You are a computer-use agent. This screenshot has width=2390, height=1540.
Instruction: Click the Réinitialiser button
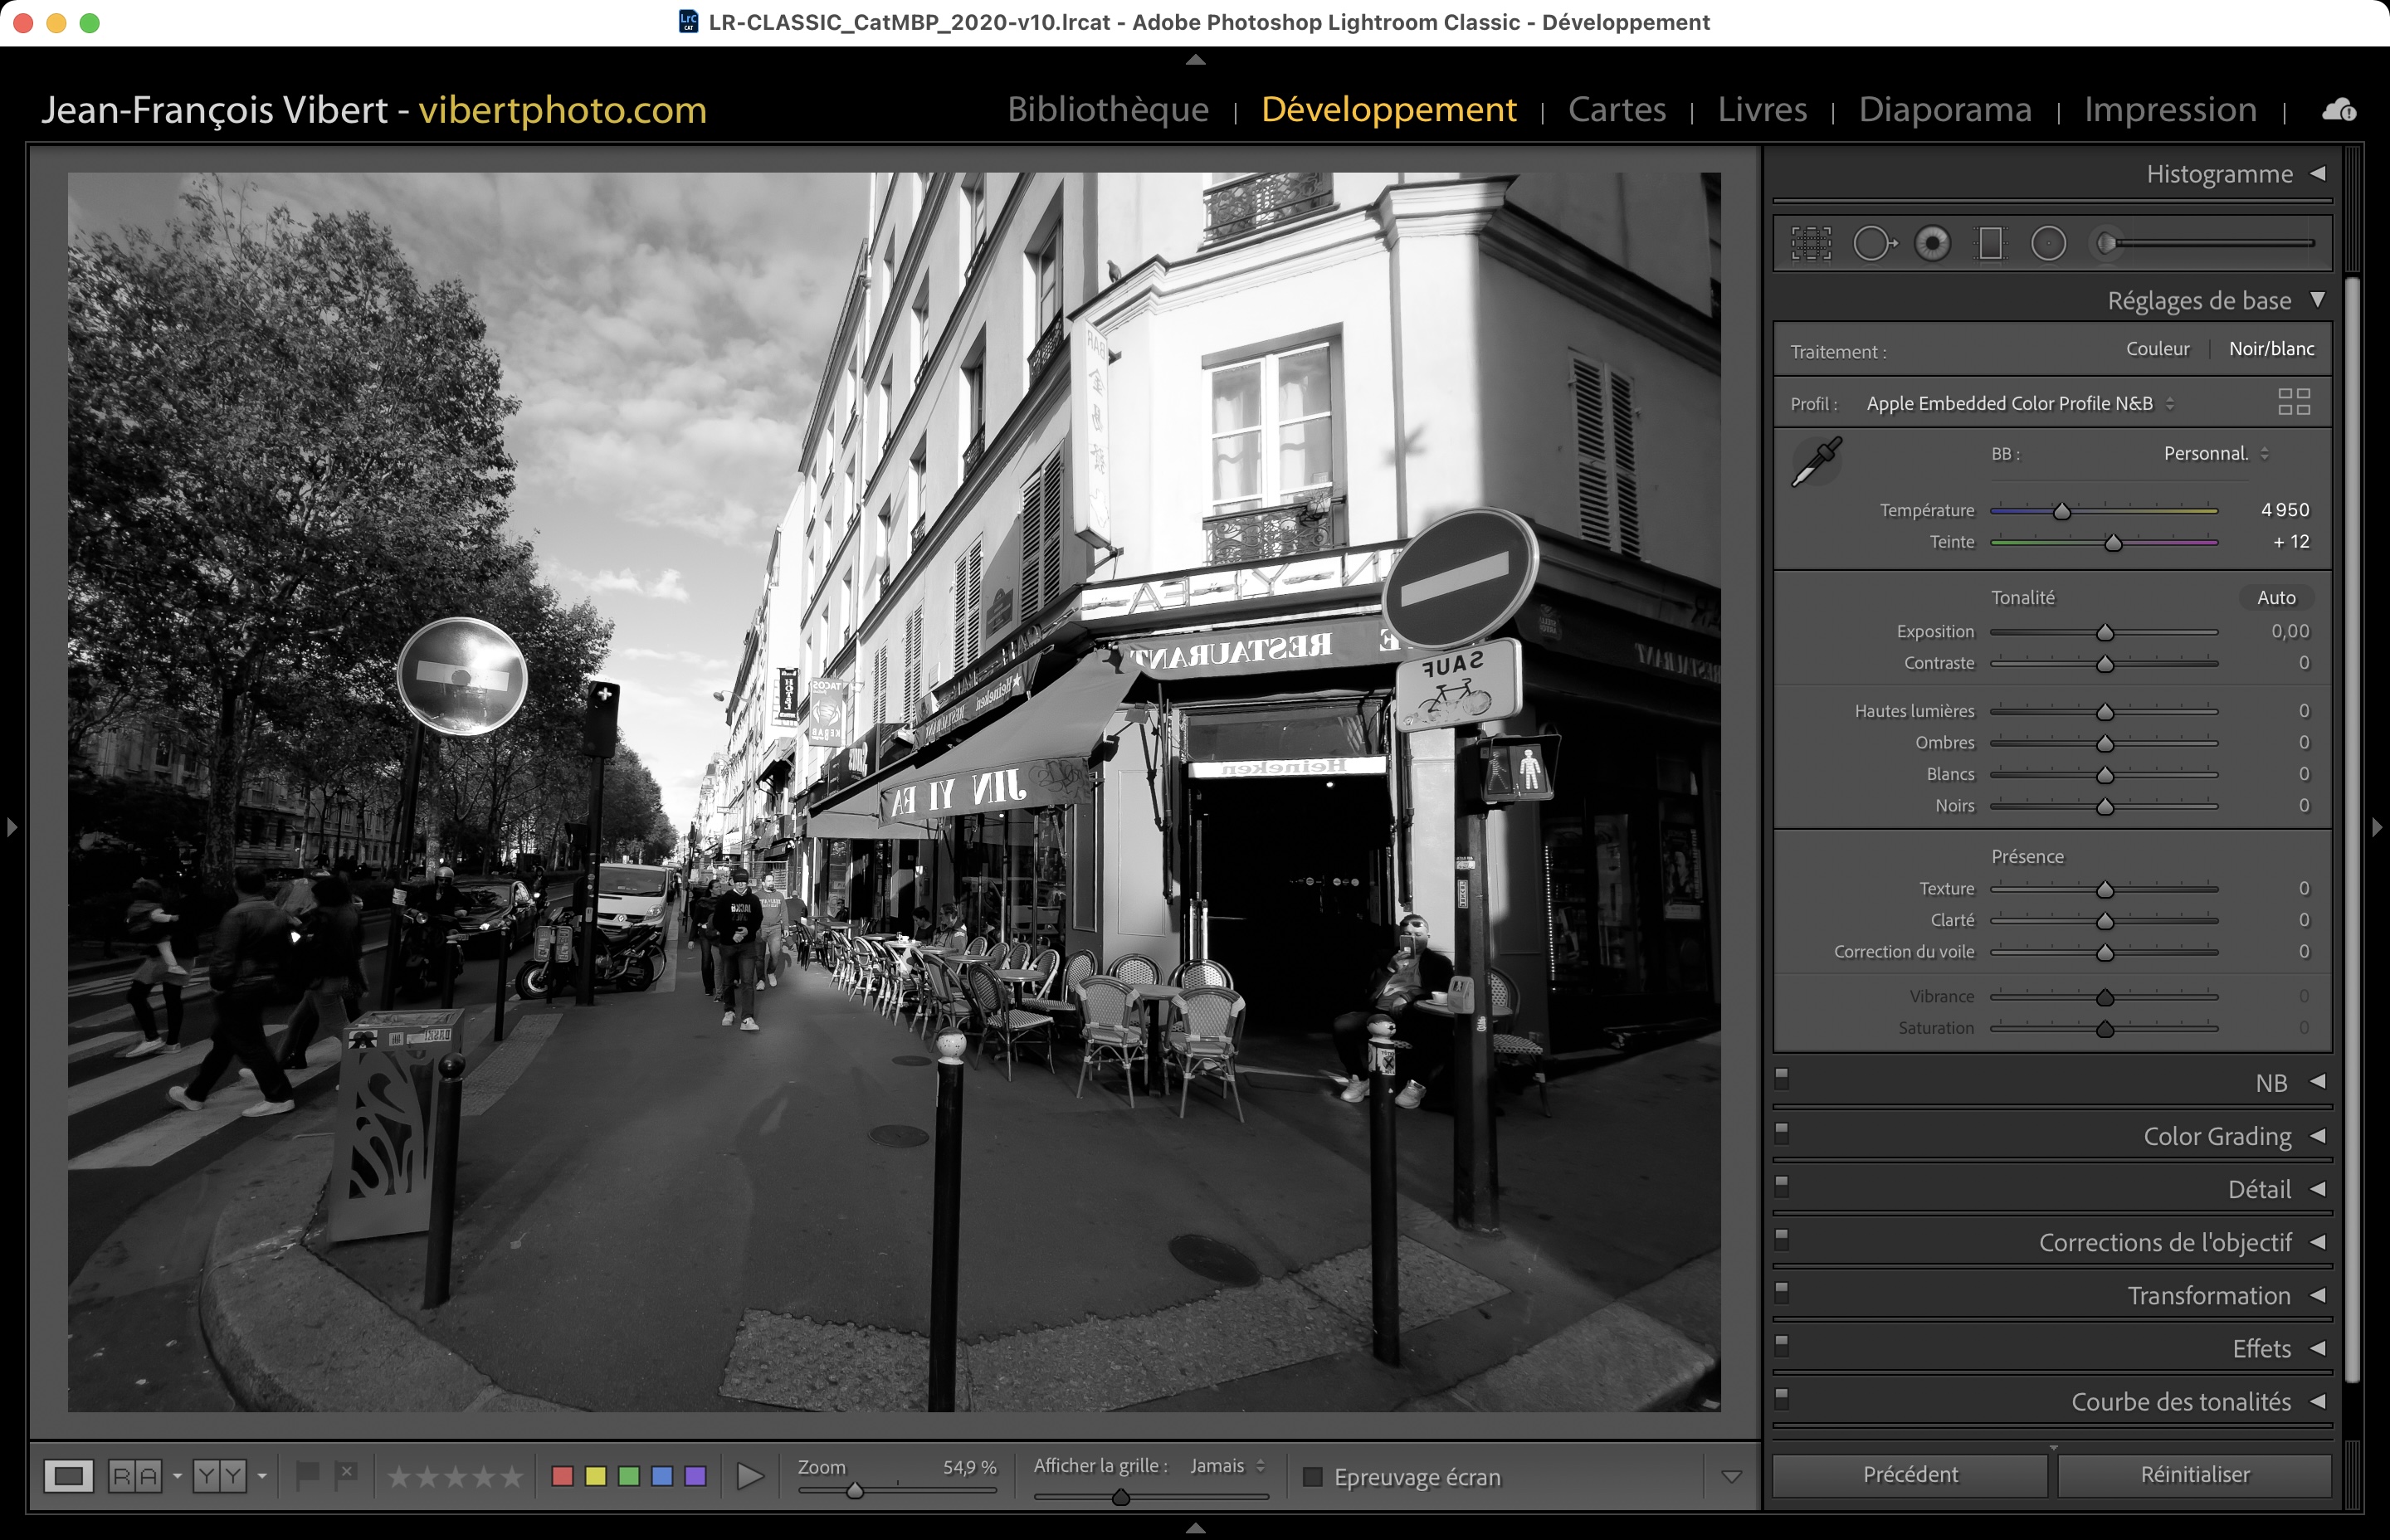pyautogui.click(x=2194, y=1474)
